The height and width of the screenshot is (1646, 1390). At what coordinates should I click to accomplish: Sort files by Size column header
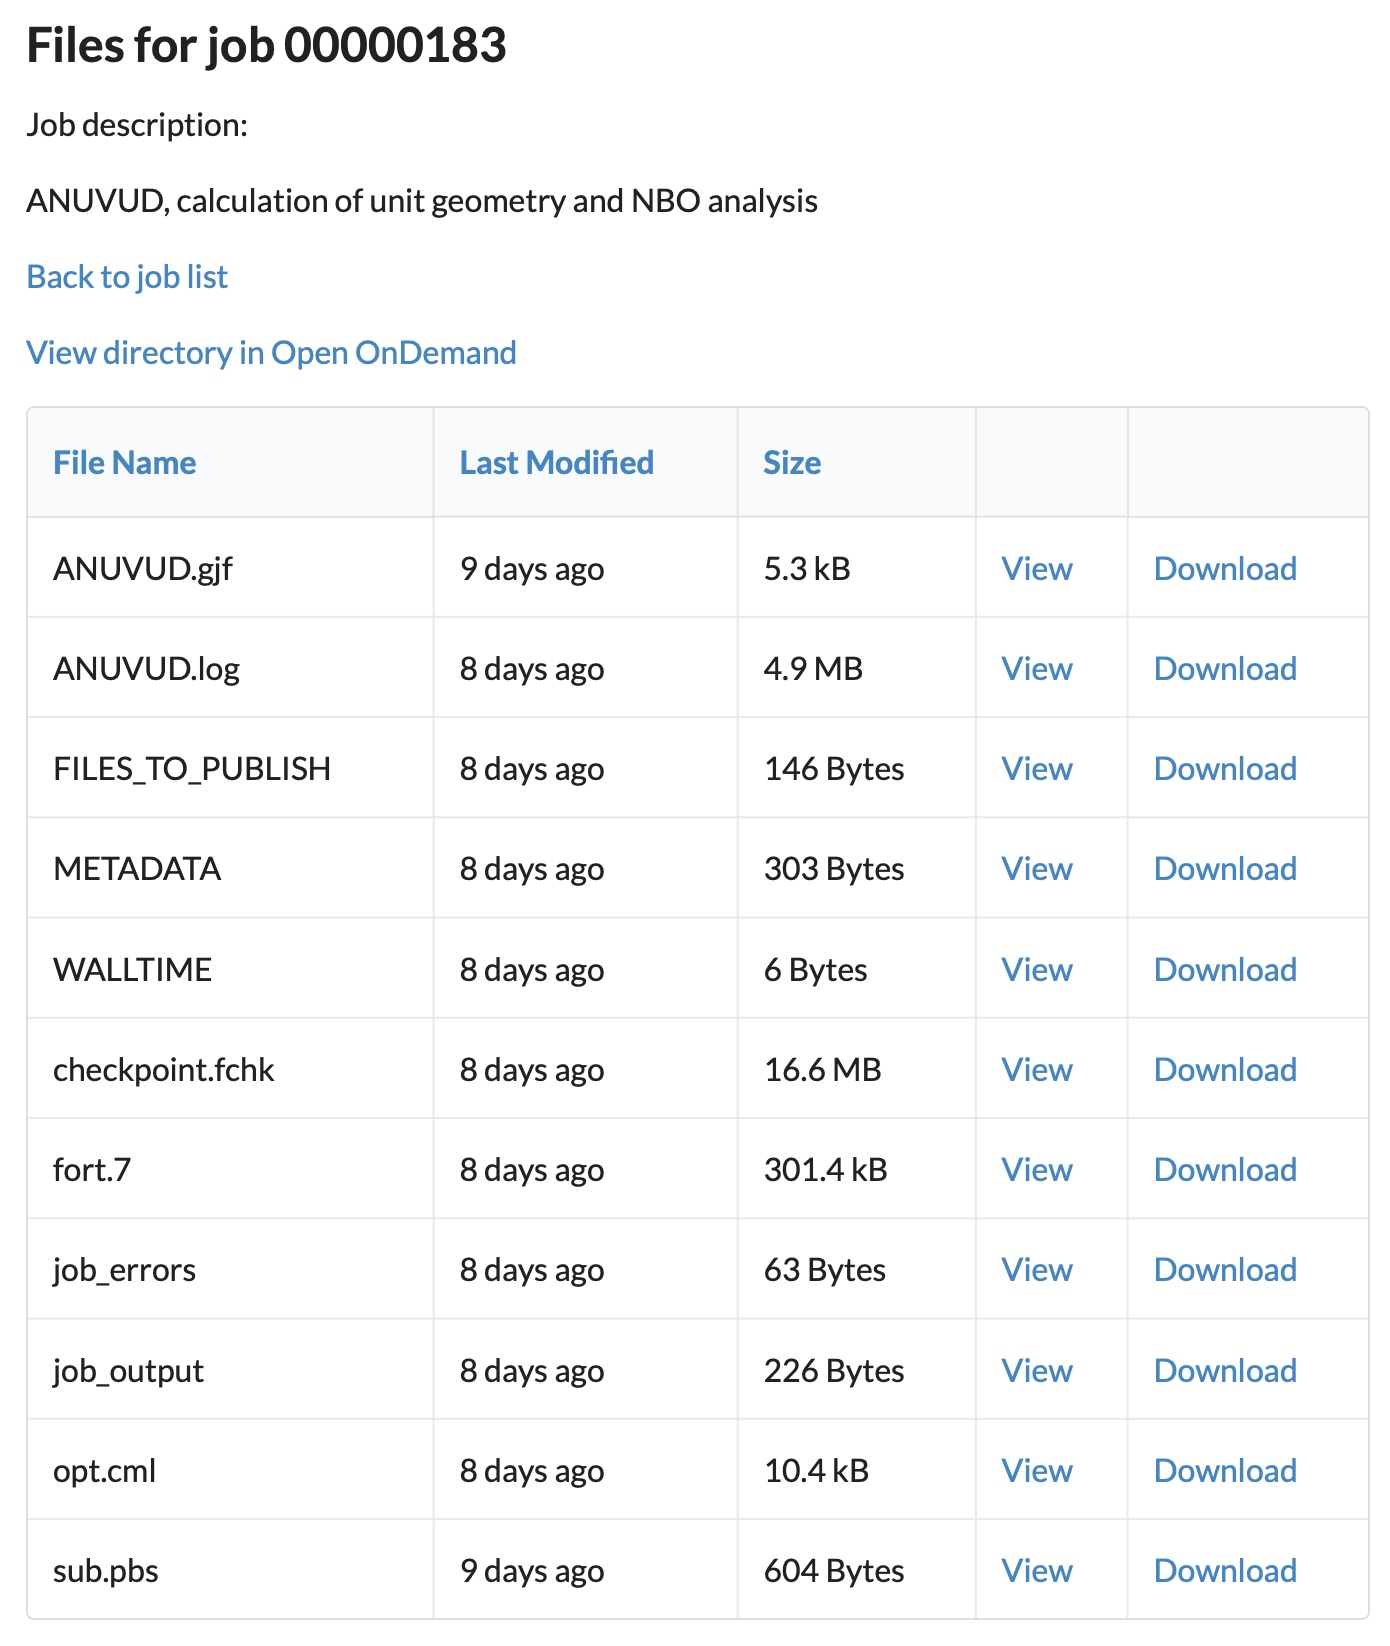(791, 463)
